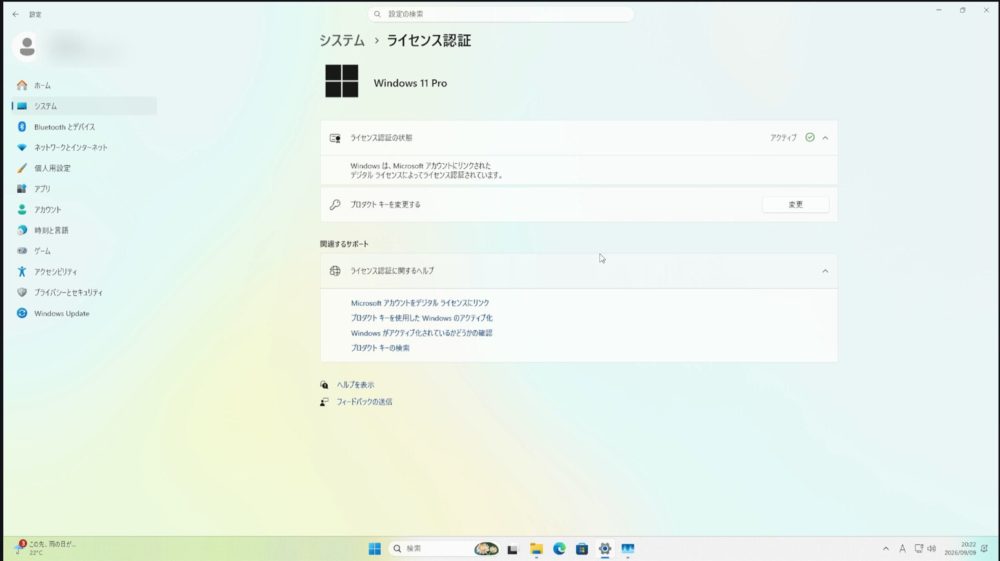This screenshot has height=561, width=1000.
Task: Click フィードバックの送信 link
Action: click(364, 402)
